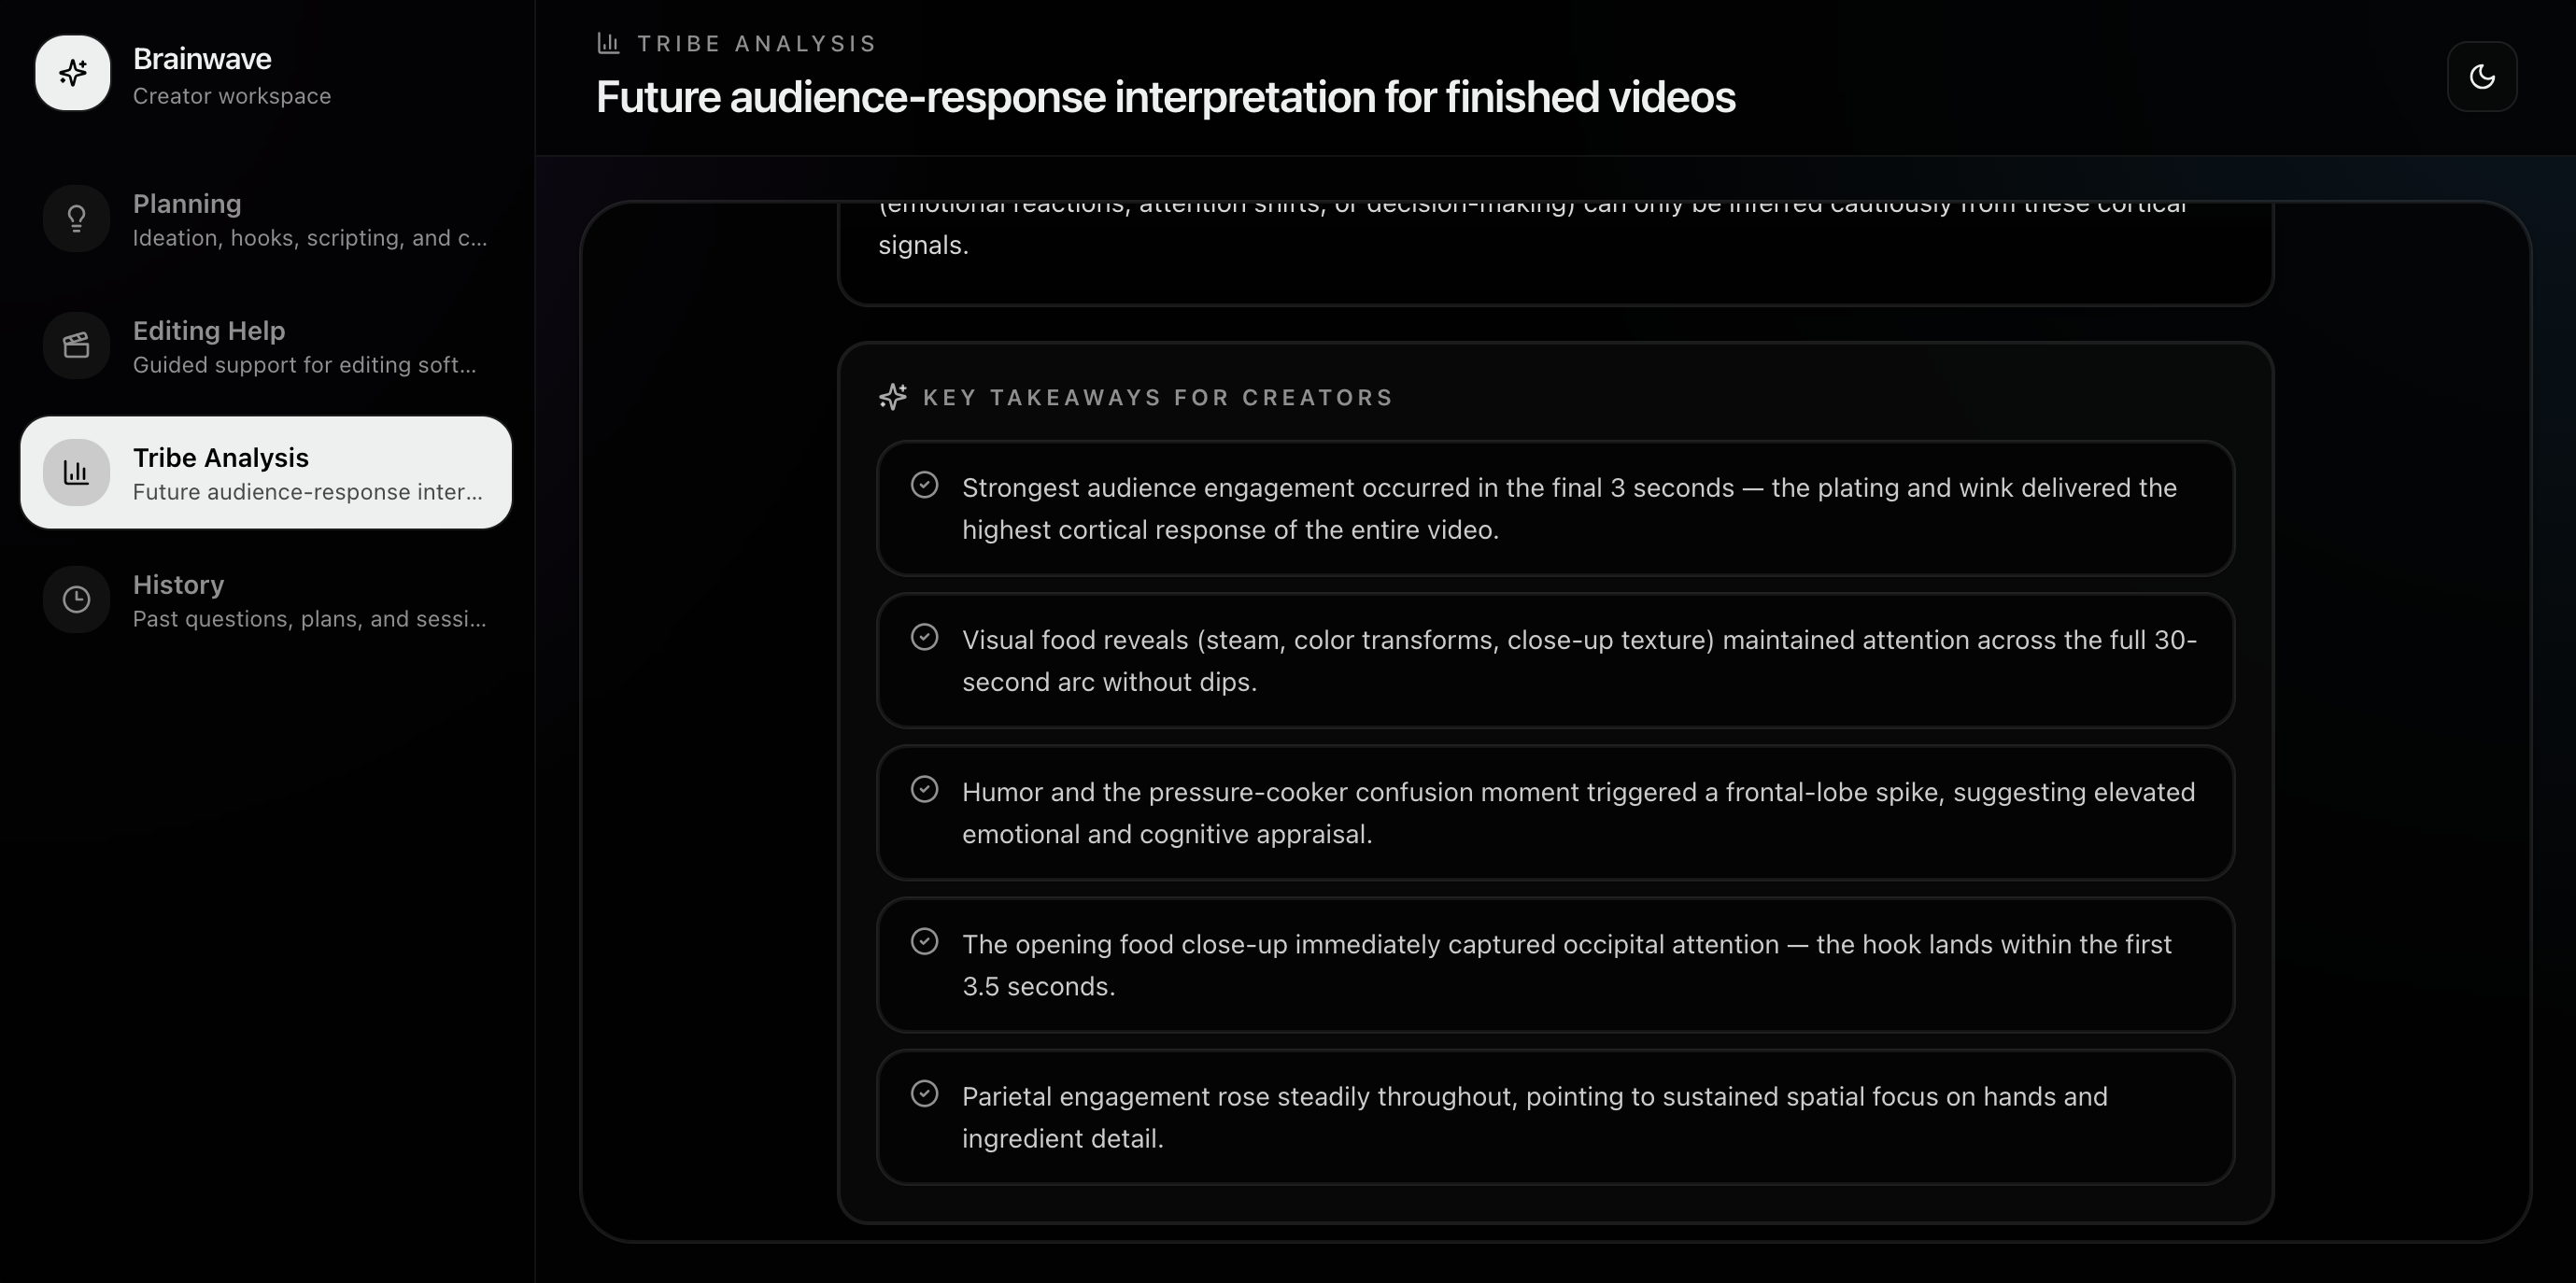Click check icon on final 3 seconds takeaway
Viewport: 2576px width, 1283px height.
coord(924,485)
